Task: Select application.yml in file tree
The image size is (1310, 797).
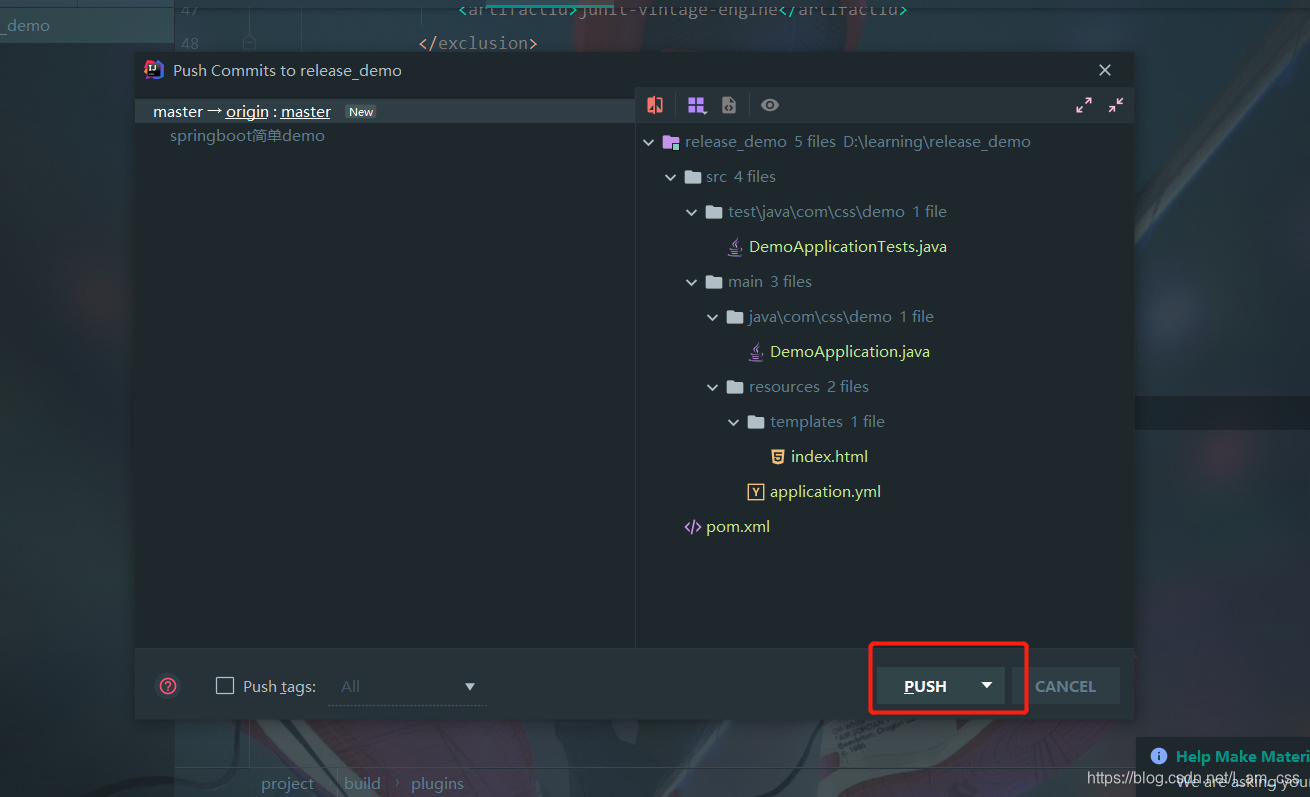Action: click(x=825, y=491)
